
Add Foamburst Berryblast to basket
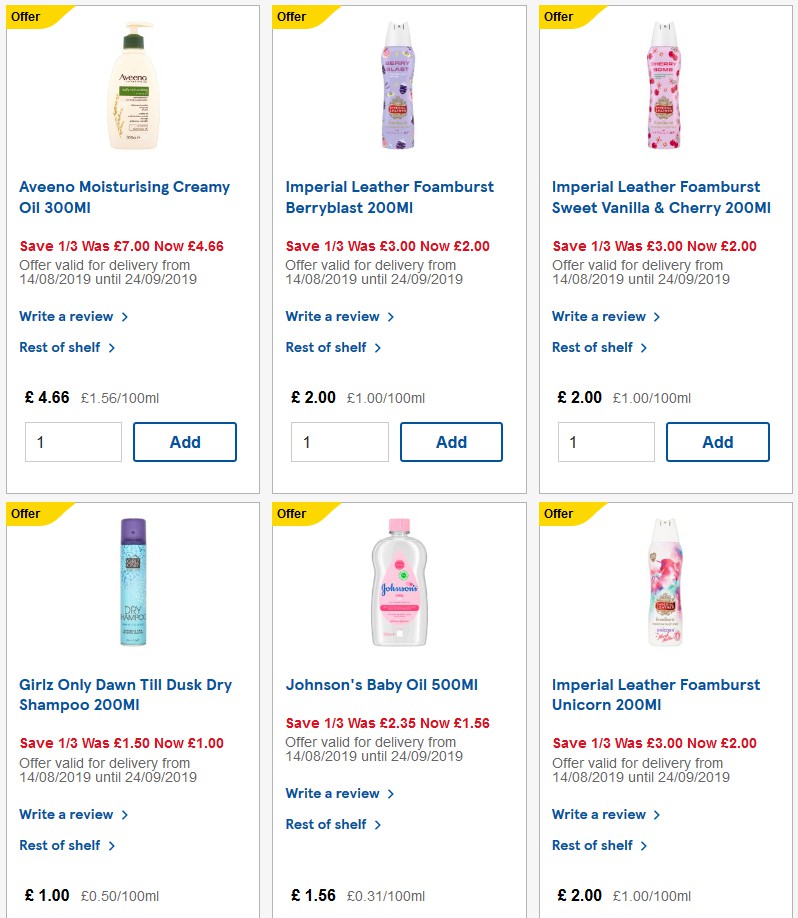[x=451, y=441]
